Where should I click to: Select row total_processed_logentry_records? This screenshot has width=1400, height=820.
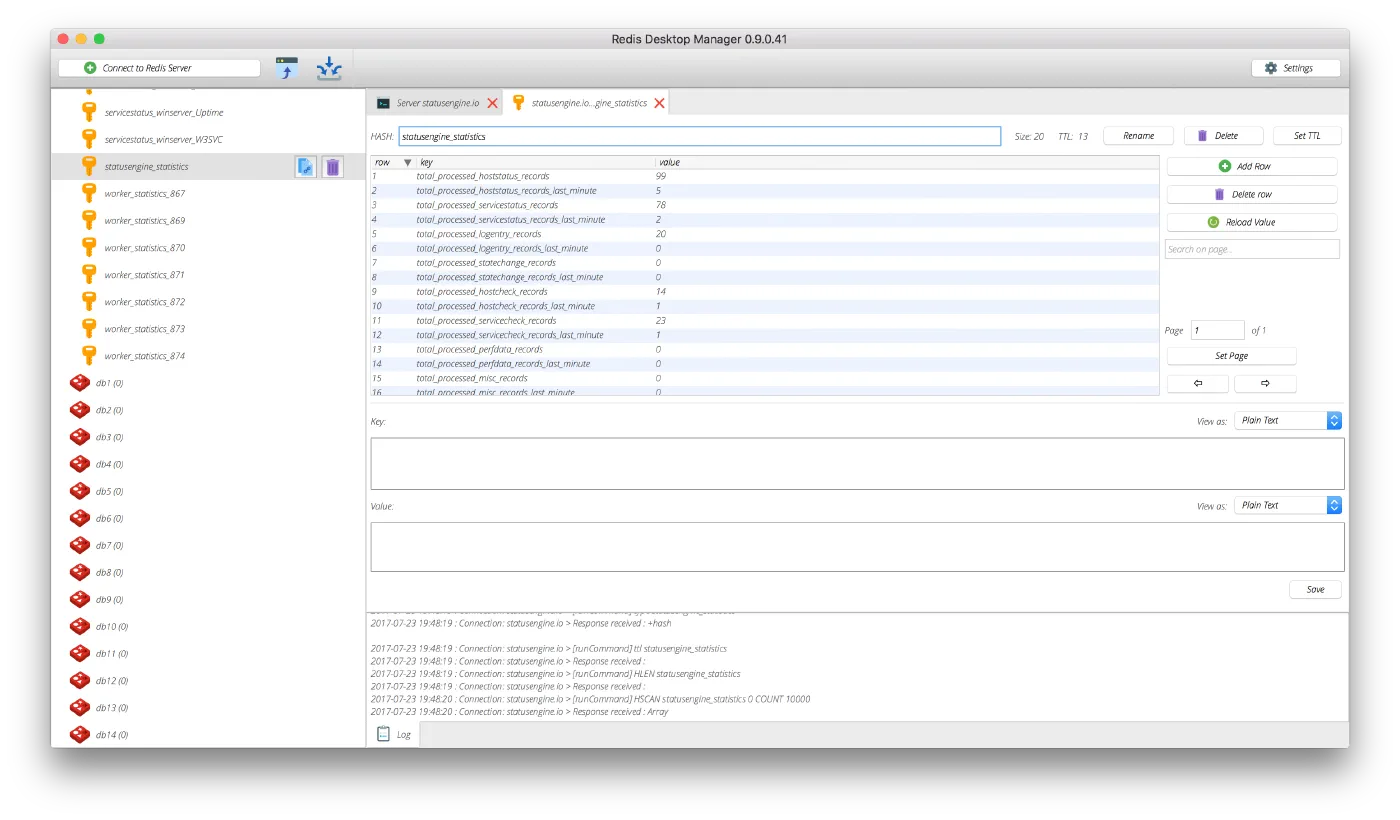[x=764, y=234]
